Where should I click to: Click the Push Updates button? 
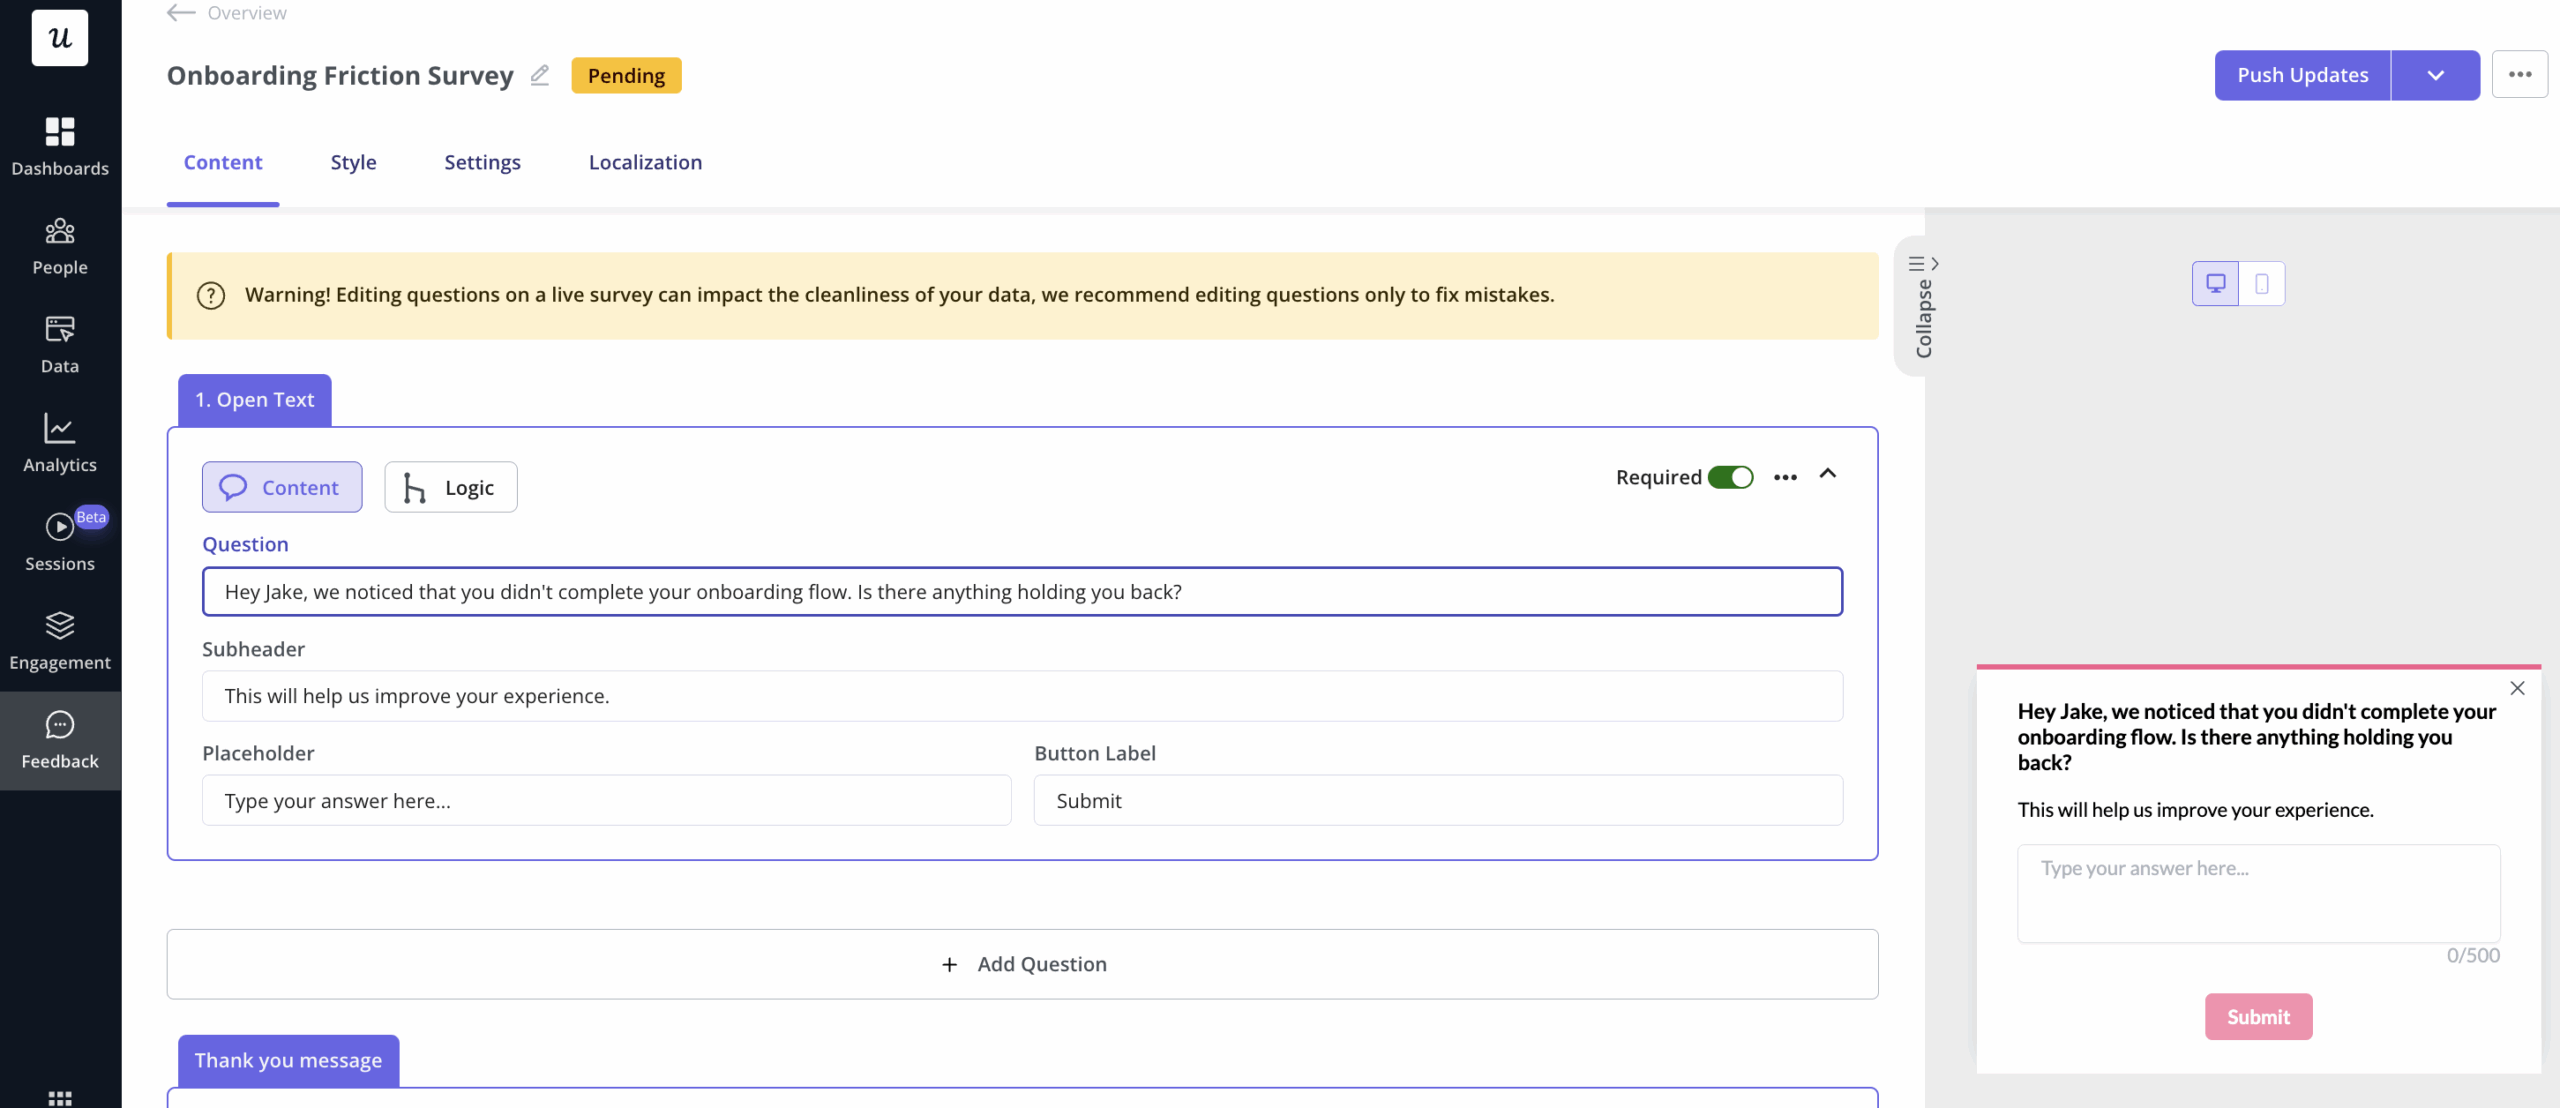(2302, 75)
